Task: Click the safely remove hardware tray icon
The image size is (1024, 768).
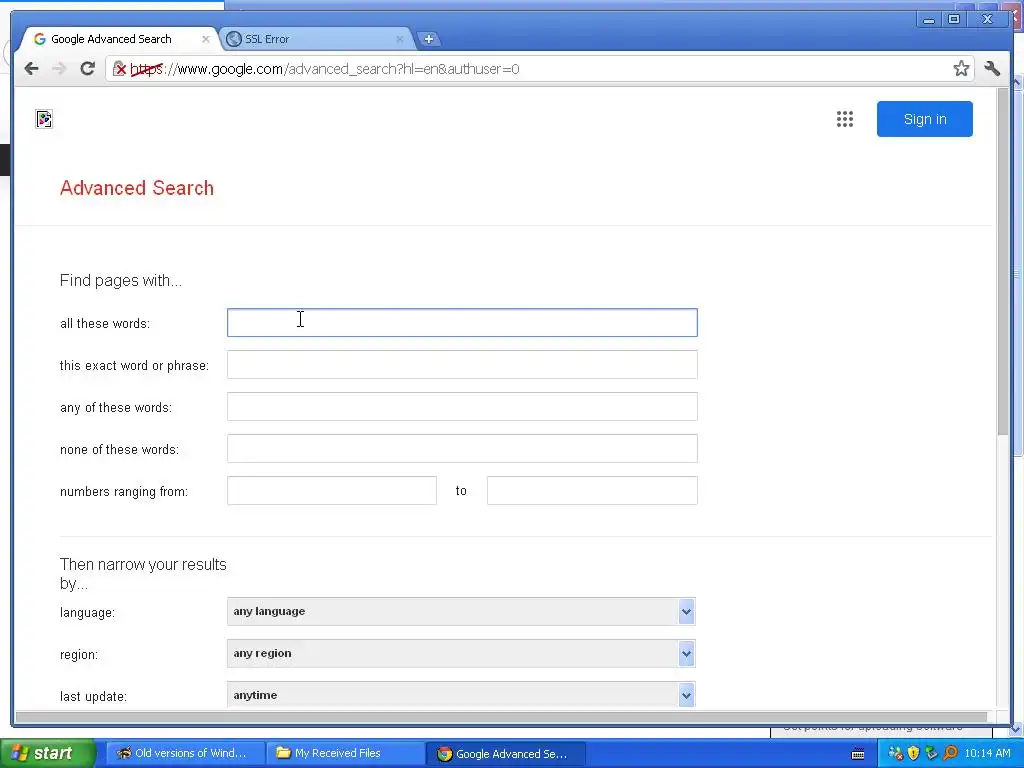Action: 931,754
